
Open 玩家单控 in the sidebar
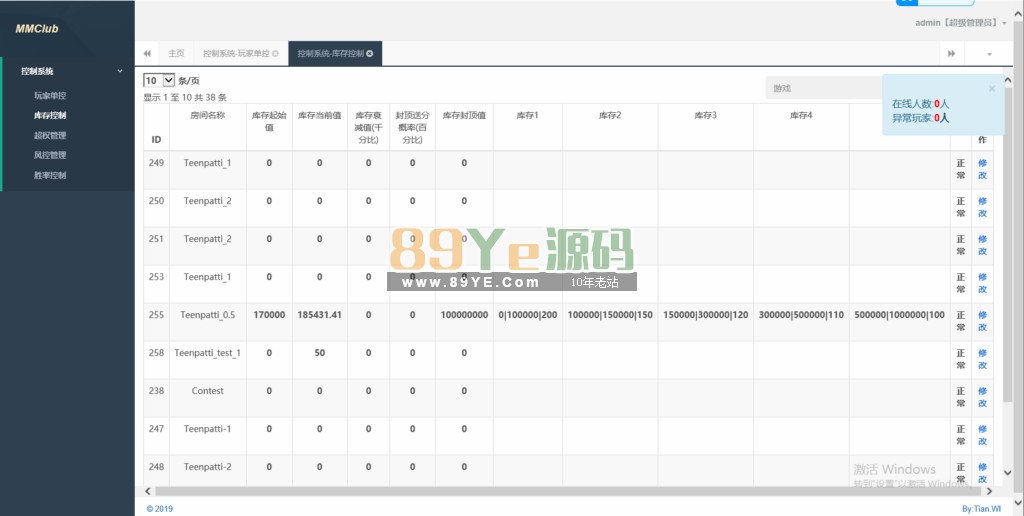point(50,96)
